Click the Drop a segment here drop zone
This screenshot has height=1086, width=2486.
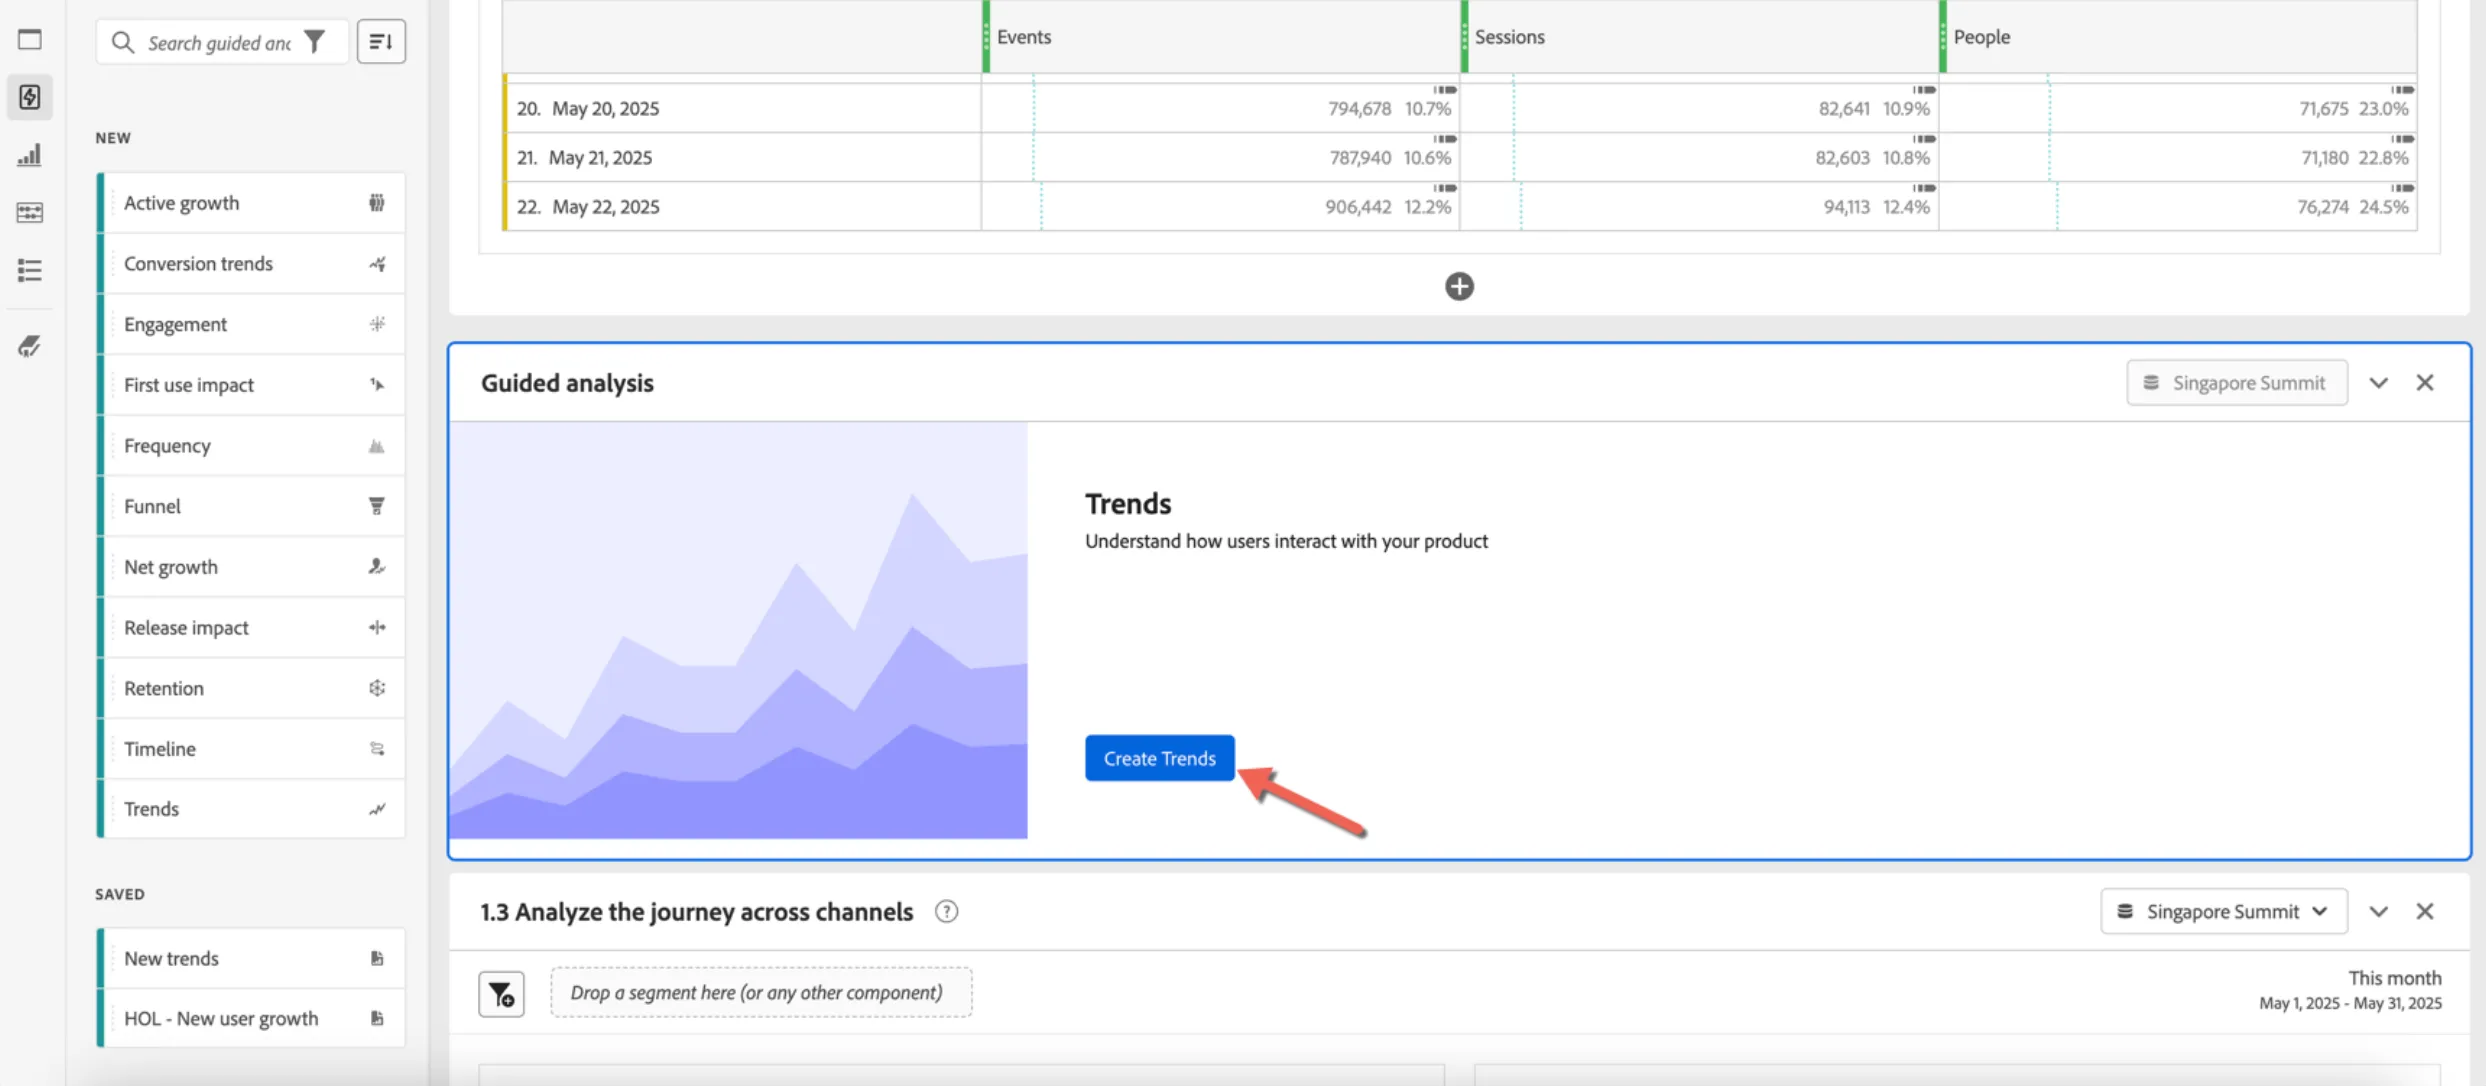pos(760,992)
